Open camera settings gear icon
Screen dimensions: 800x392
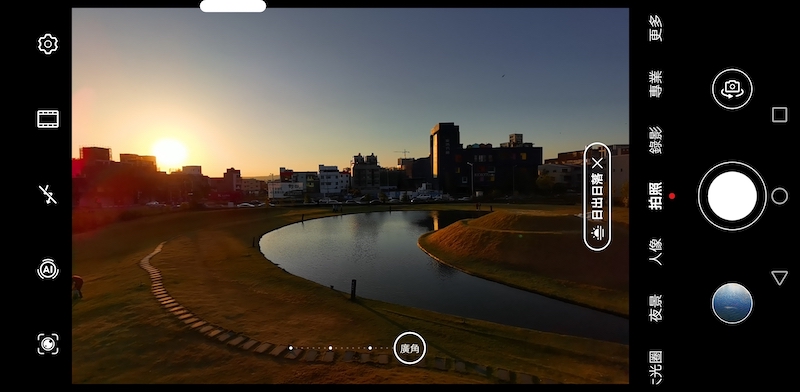(48, 44)
